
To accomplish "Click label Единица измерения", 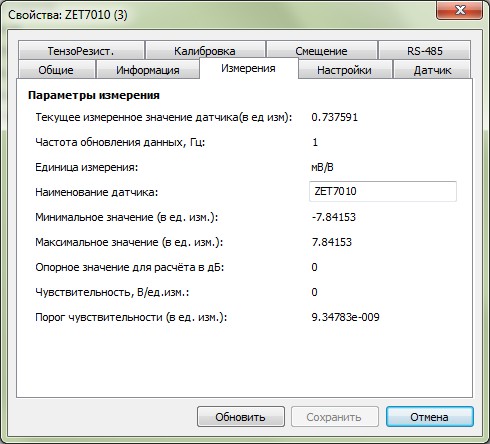I will pos(87,167).
